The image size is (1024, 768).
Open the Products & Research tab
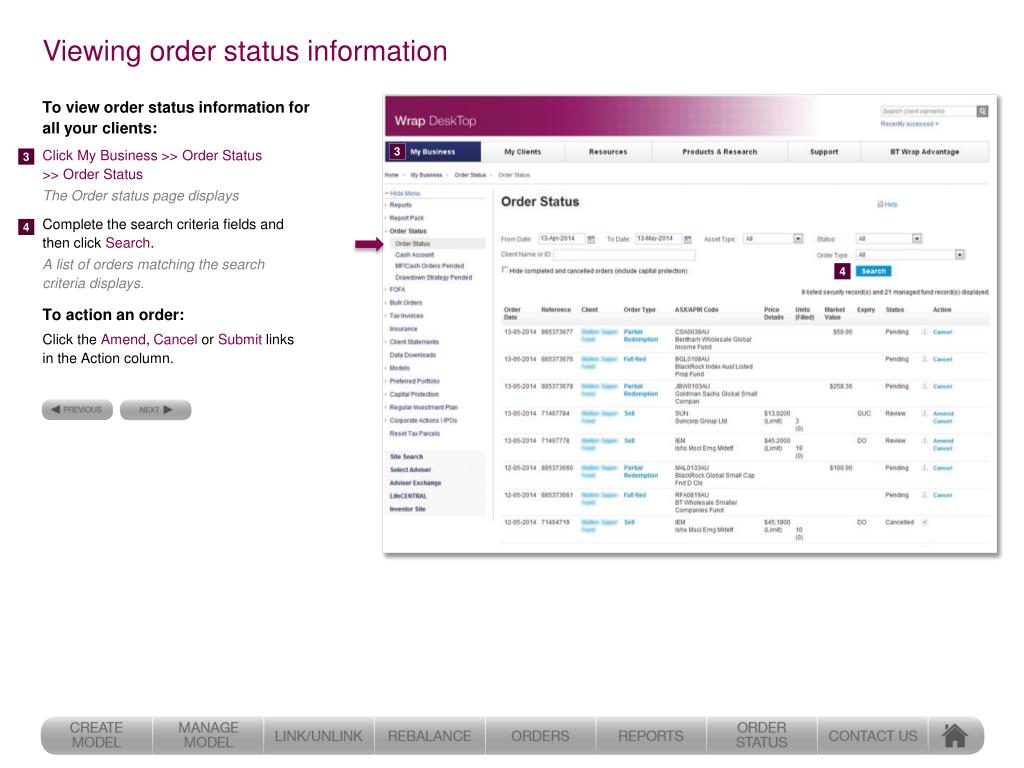coord(720,152)
